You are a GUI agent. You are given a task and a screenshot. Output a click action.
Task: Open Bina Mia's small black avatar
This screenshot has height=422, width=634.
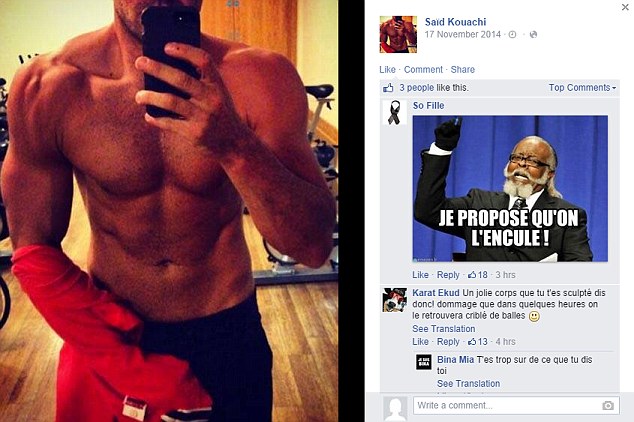pyautogui.click(x=424, y=362)
